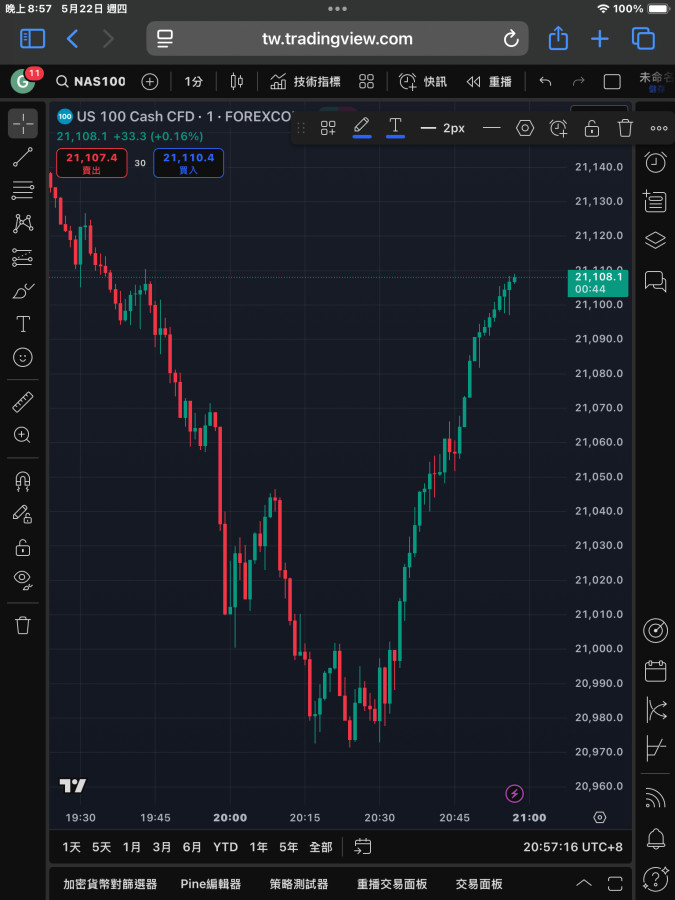Change the line color with pencil icon
Image resolution: width=675 pixels, height=900 pixels.
coord(362,127)
